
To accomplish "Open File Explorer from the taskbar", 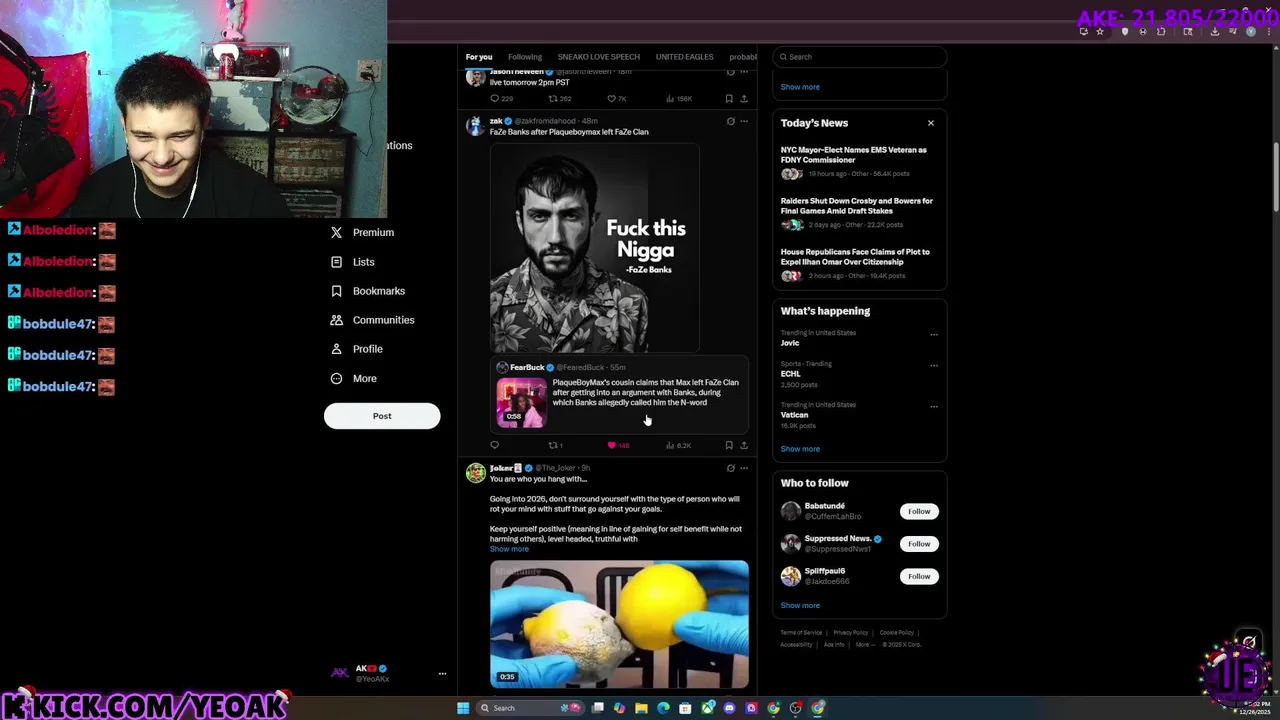I will (x=641, y=708).
